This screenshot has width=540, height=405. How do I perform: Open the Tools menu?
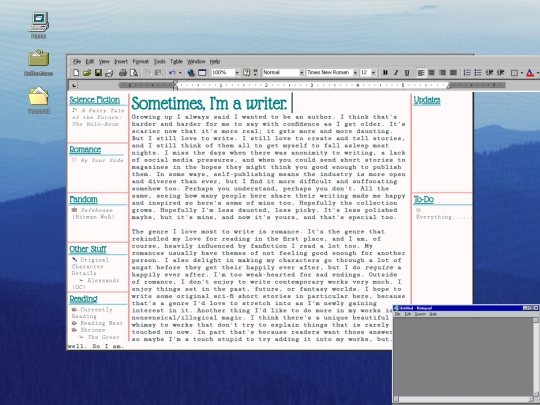159,62
